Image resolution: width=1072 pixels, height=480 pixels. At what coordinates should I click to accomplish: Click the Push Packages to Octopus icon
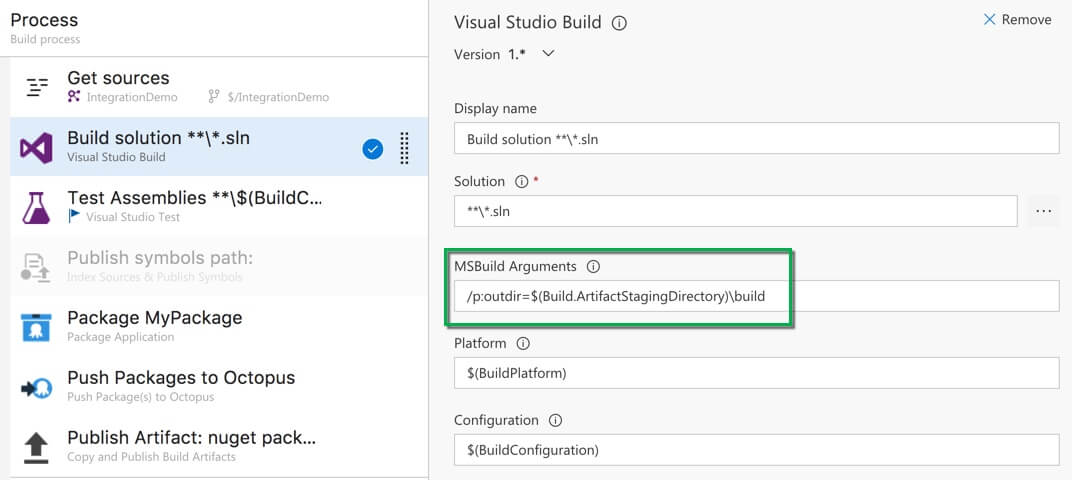tap(36, 388)
